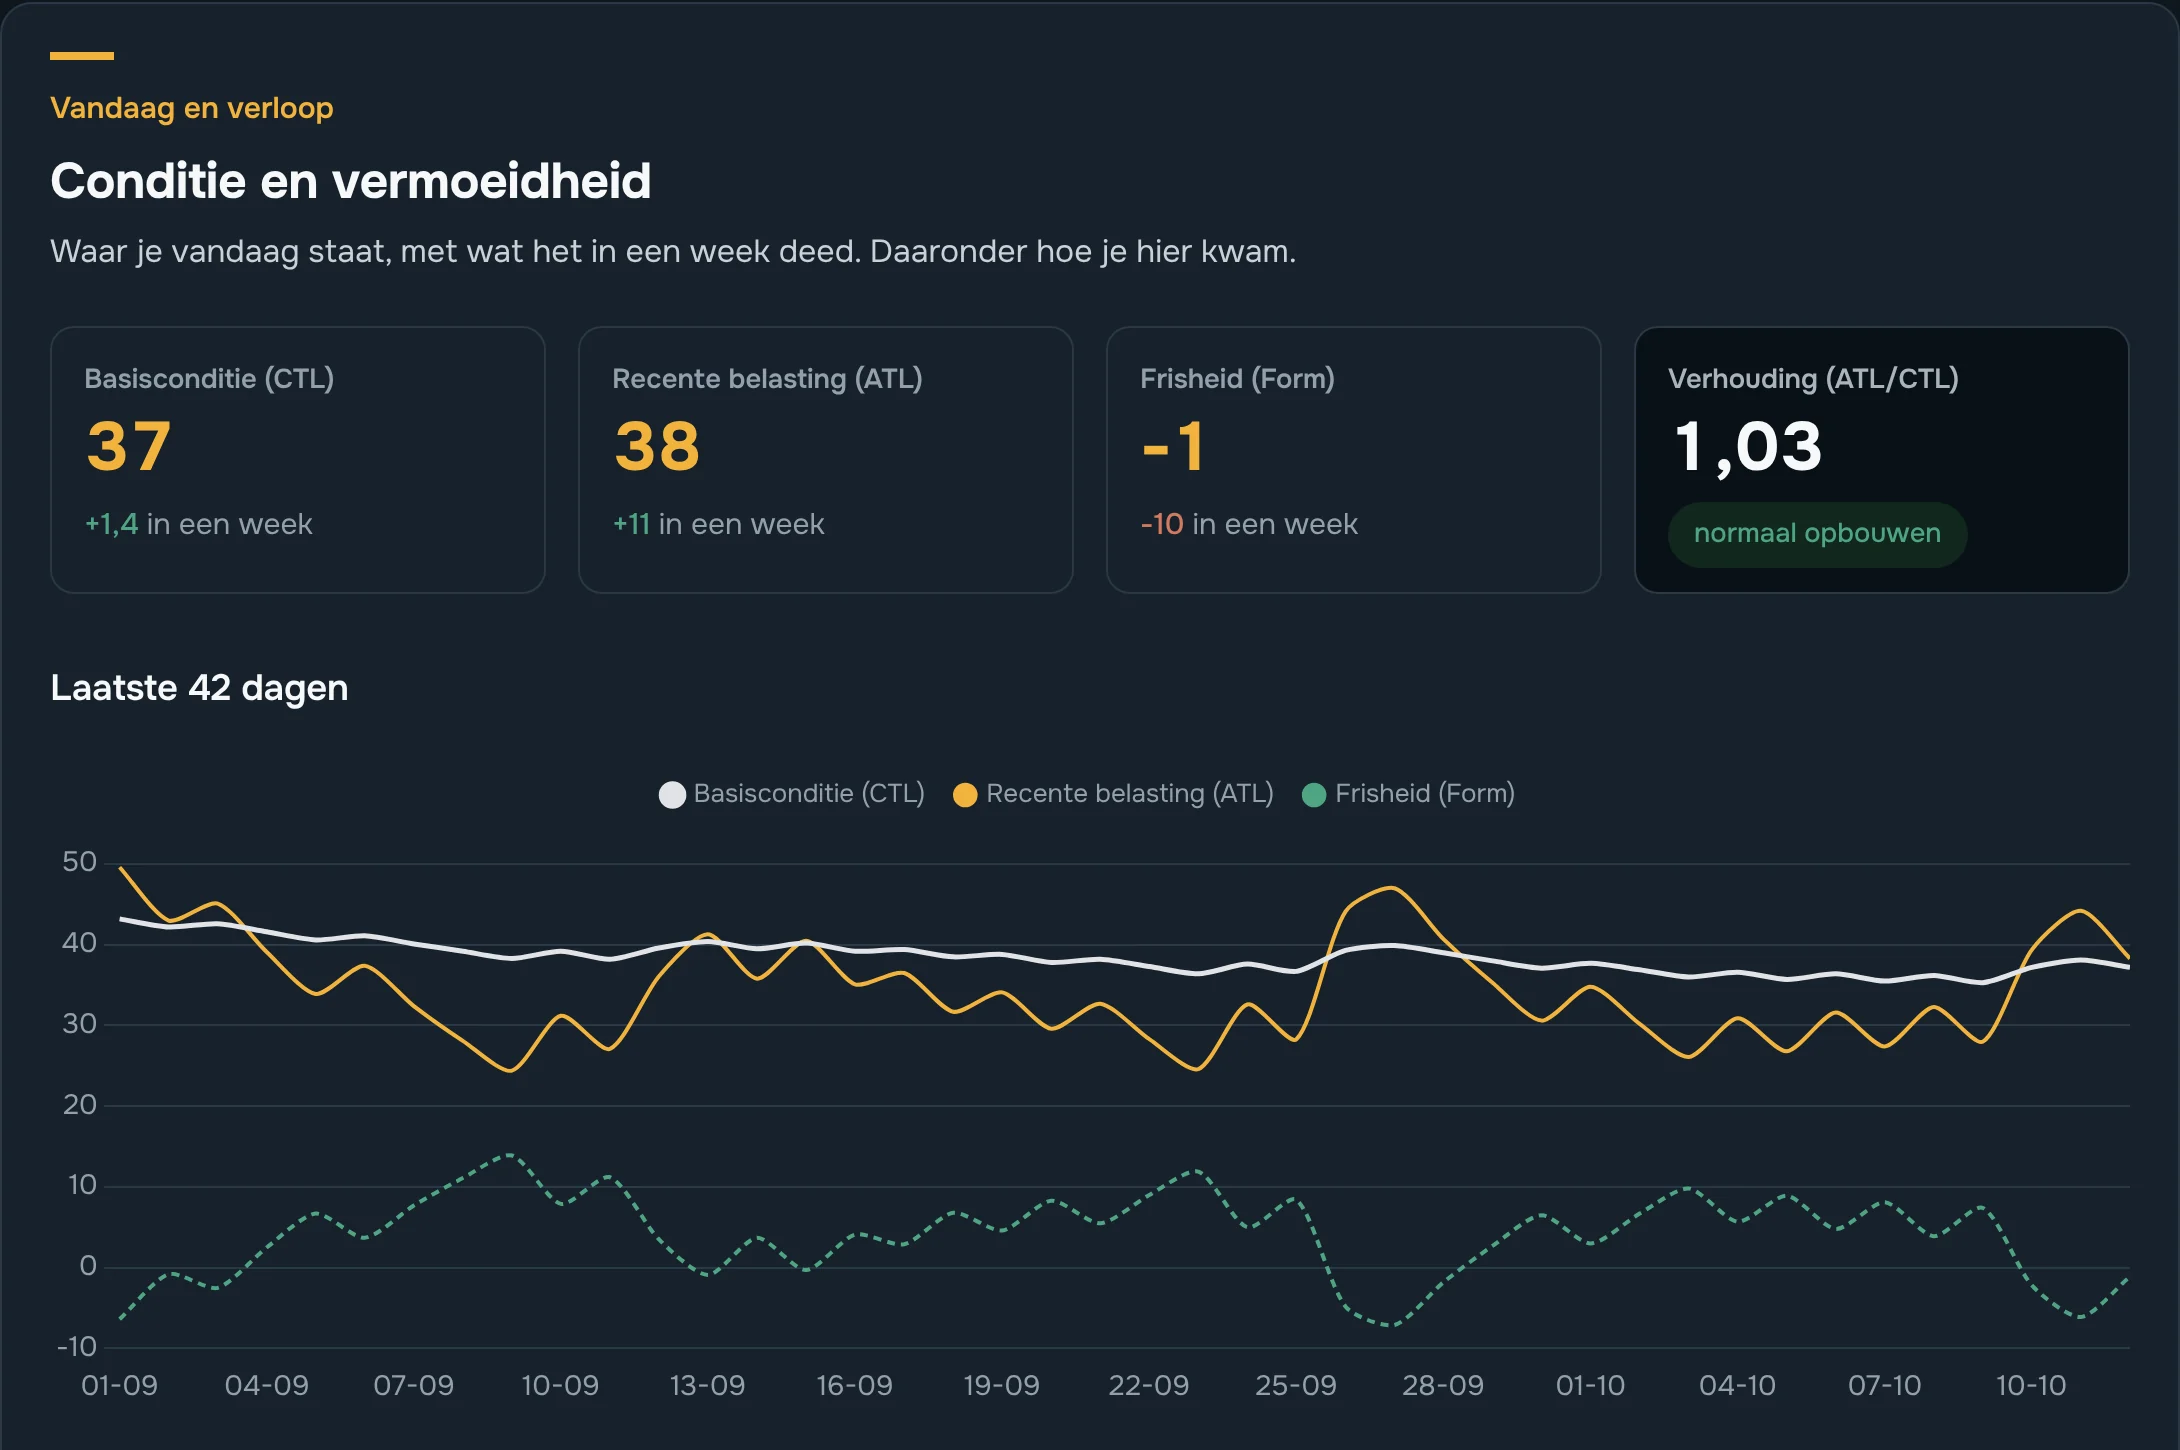Click '-10 in een week' text
The width and height of the screenshot is (2180, 1450).
1249,524
